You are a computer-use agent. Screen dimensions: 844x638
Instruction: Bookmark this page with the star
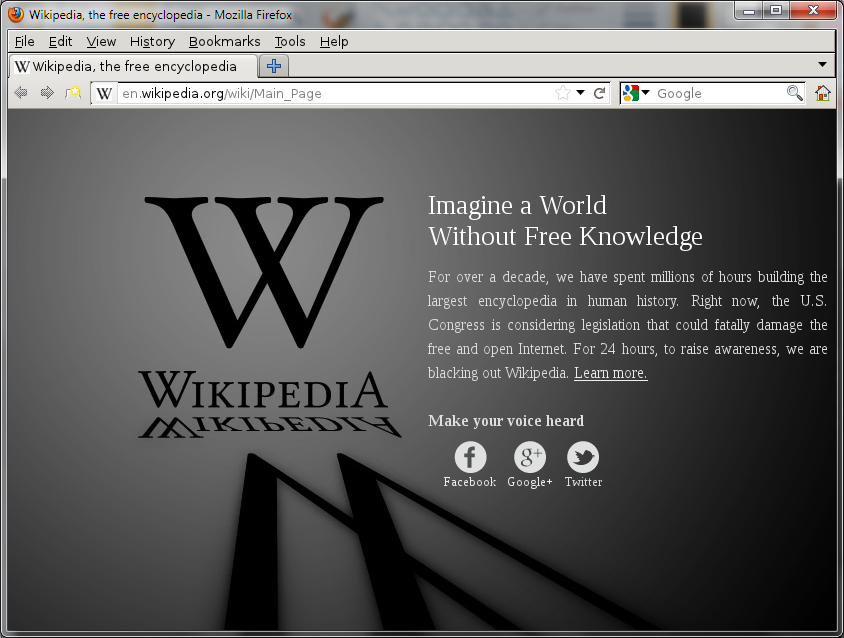[x=562, y=93]
